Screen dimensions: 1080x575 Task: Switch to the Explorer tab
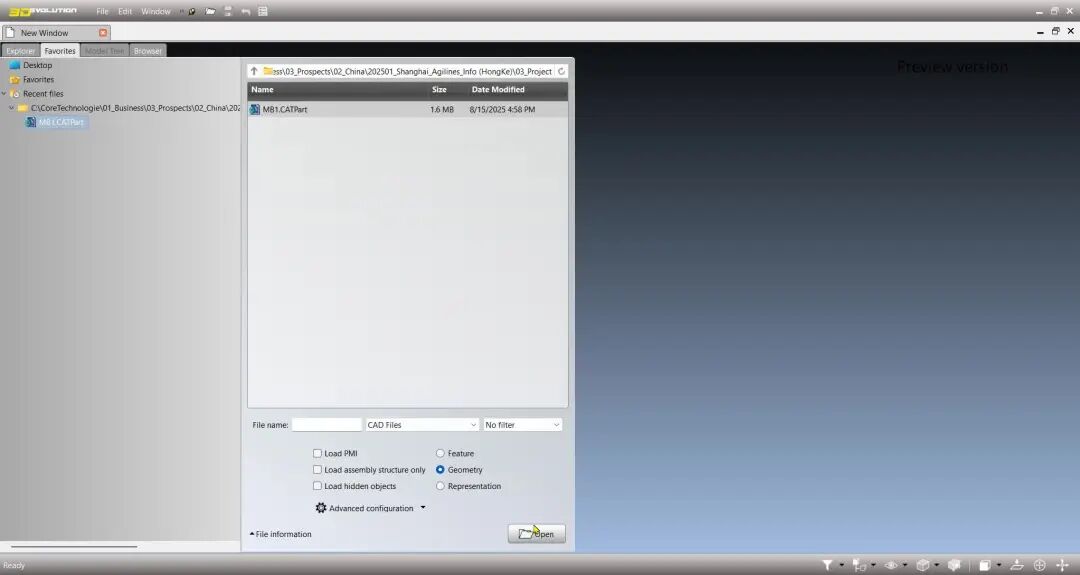(20, 51)
